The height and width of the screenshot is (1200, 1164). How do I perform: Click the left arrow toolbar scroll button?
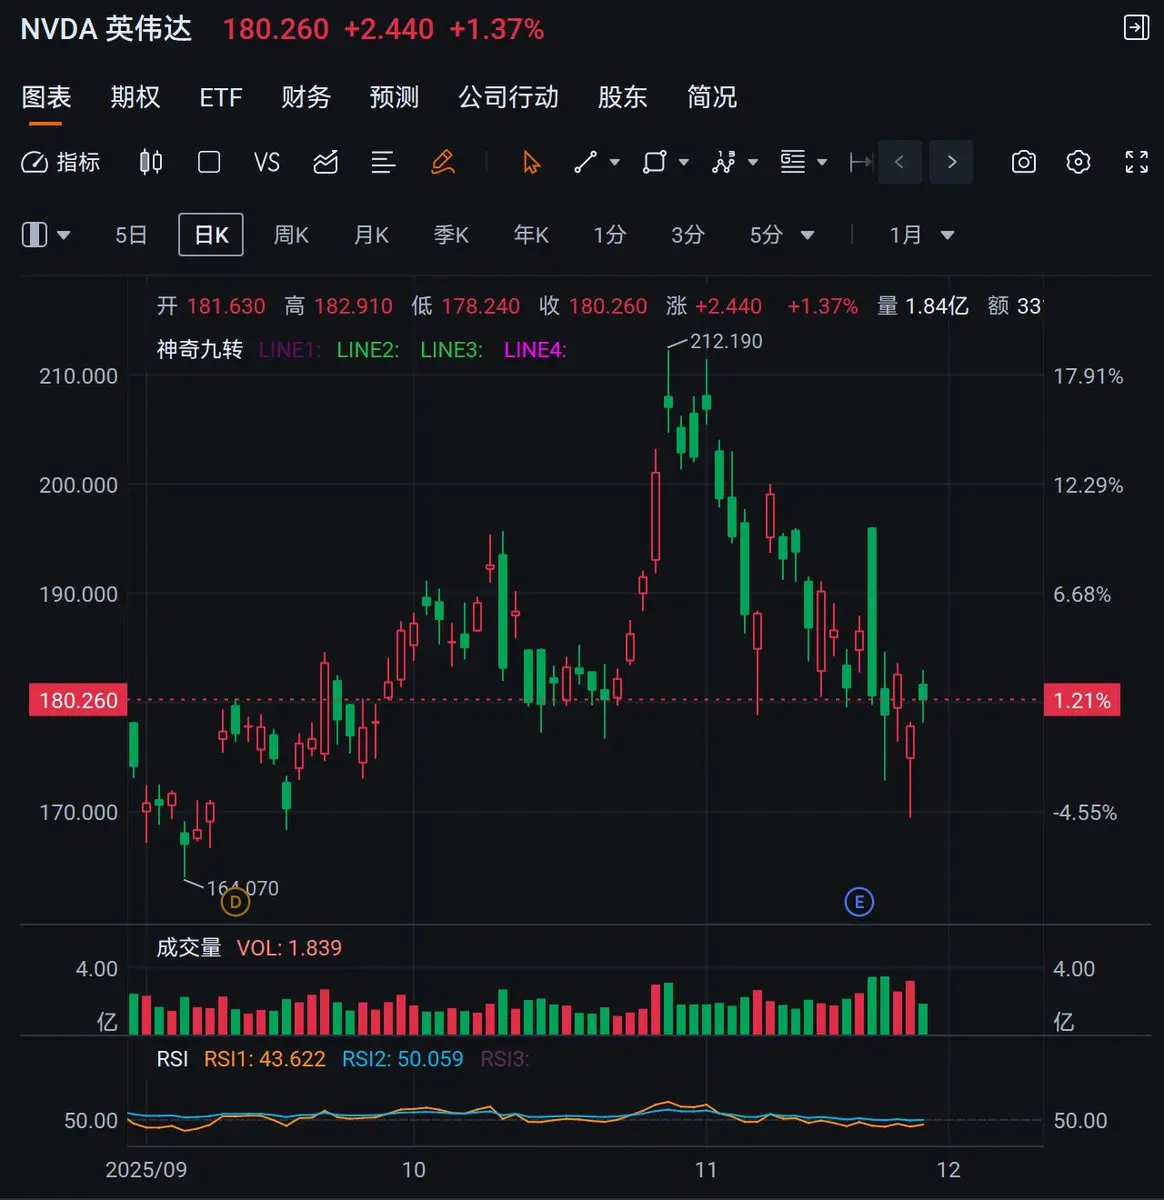[x=899, y=162]
